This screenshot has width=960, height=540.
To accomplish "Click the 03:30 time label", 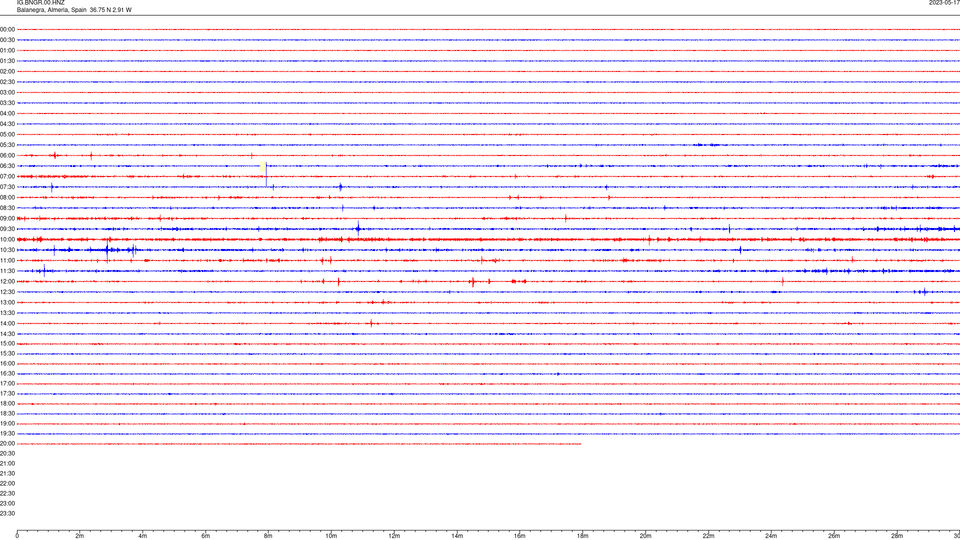I will [x=7, y=103].
